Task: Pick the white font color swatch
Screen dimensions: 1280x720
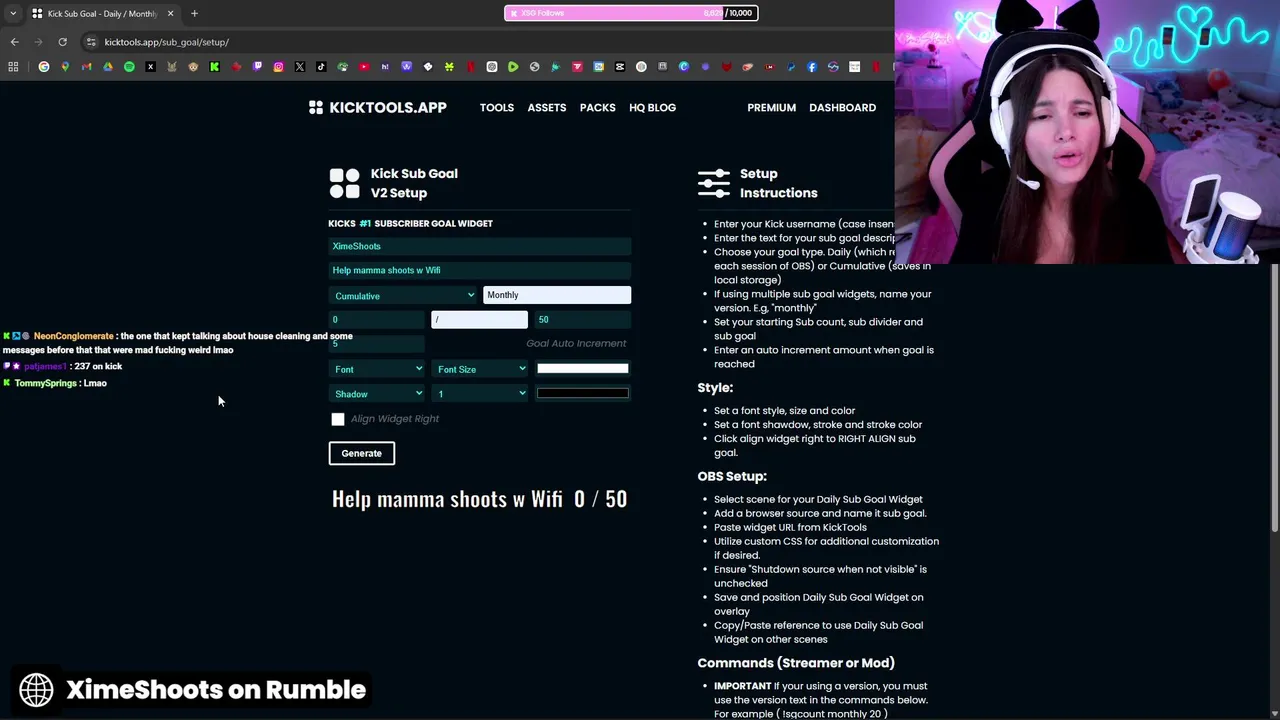Action: coord(583,368)
